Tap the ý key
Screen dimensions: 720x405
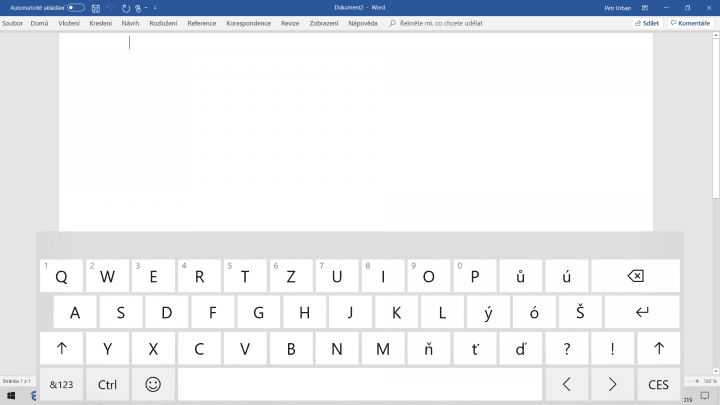(x=488, y=312)
